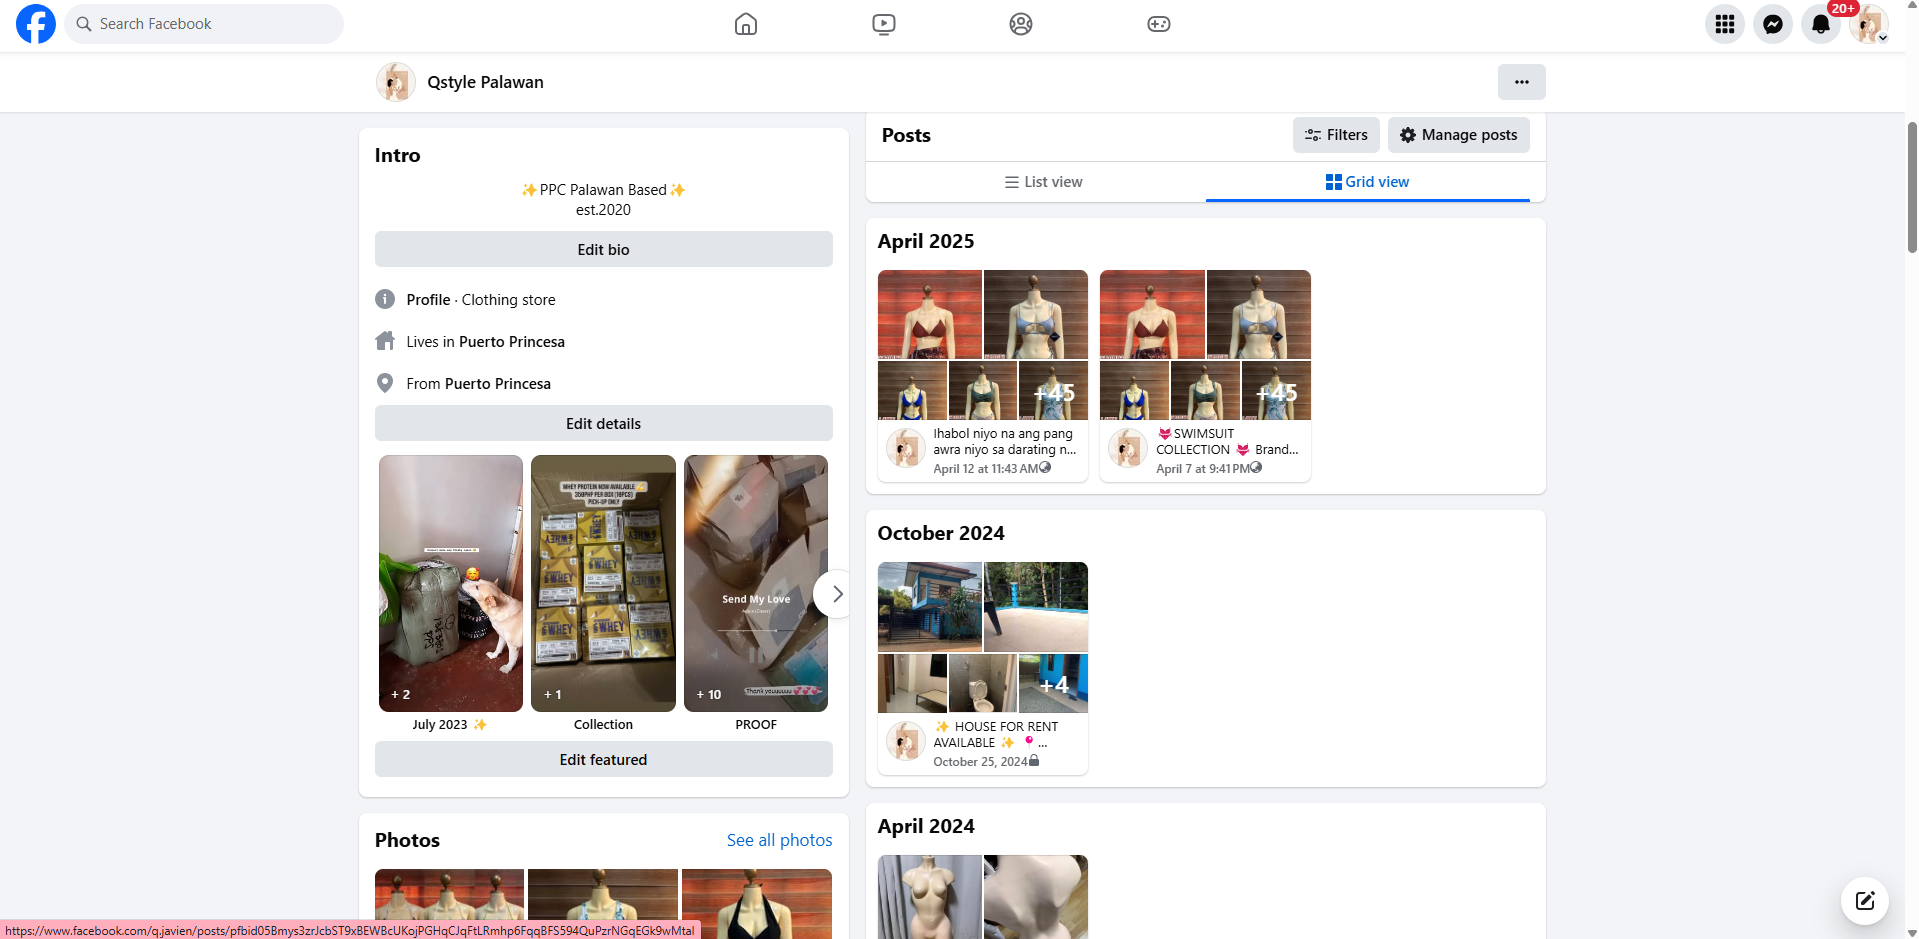This screenshot has width=1919, height=939.
Task: Click the October 2024 section heading
Action: pyautogui.click(x=941, y=534)
